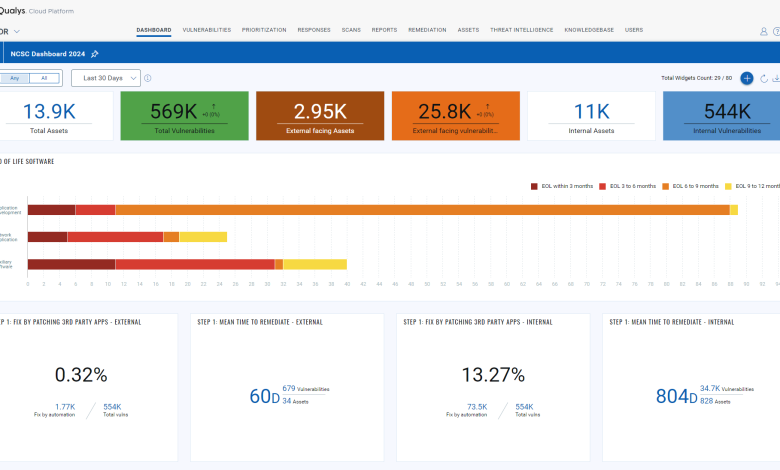Open the user profile icon
The height and width of the screenshot is (470, 780).
point(764,31)
